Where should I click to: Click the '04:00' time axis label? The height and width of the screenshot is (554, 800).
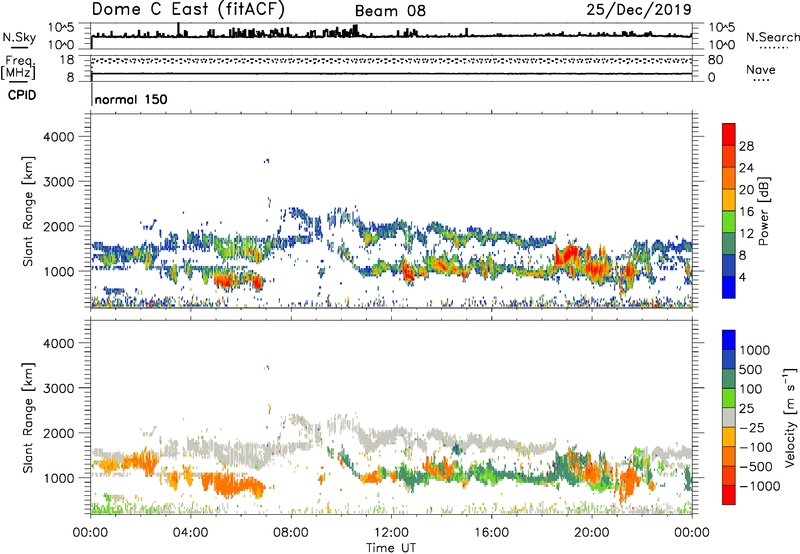coord(191,533)
